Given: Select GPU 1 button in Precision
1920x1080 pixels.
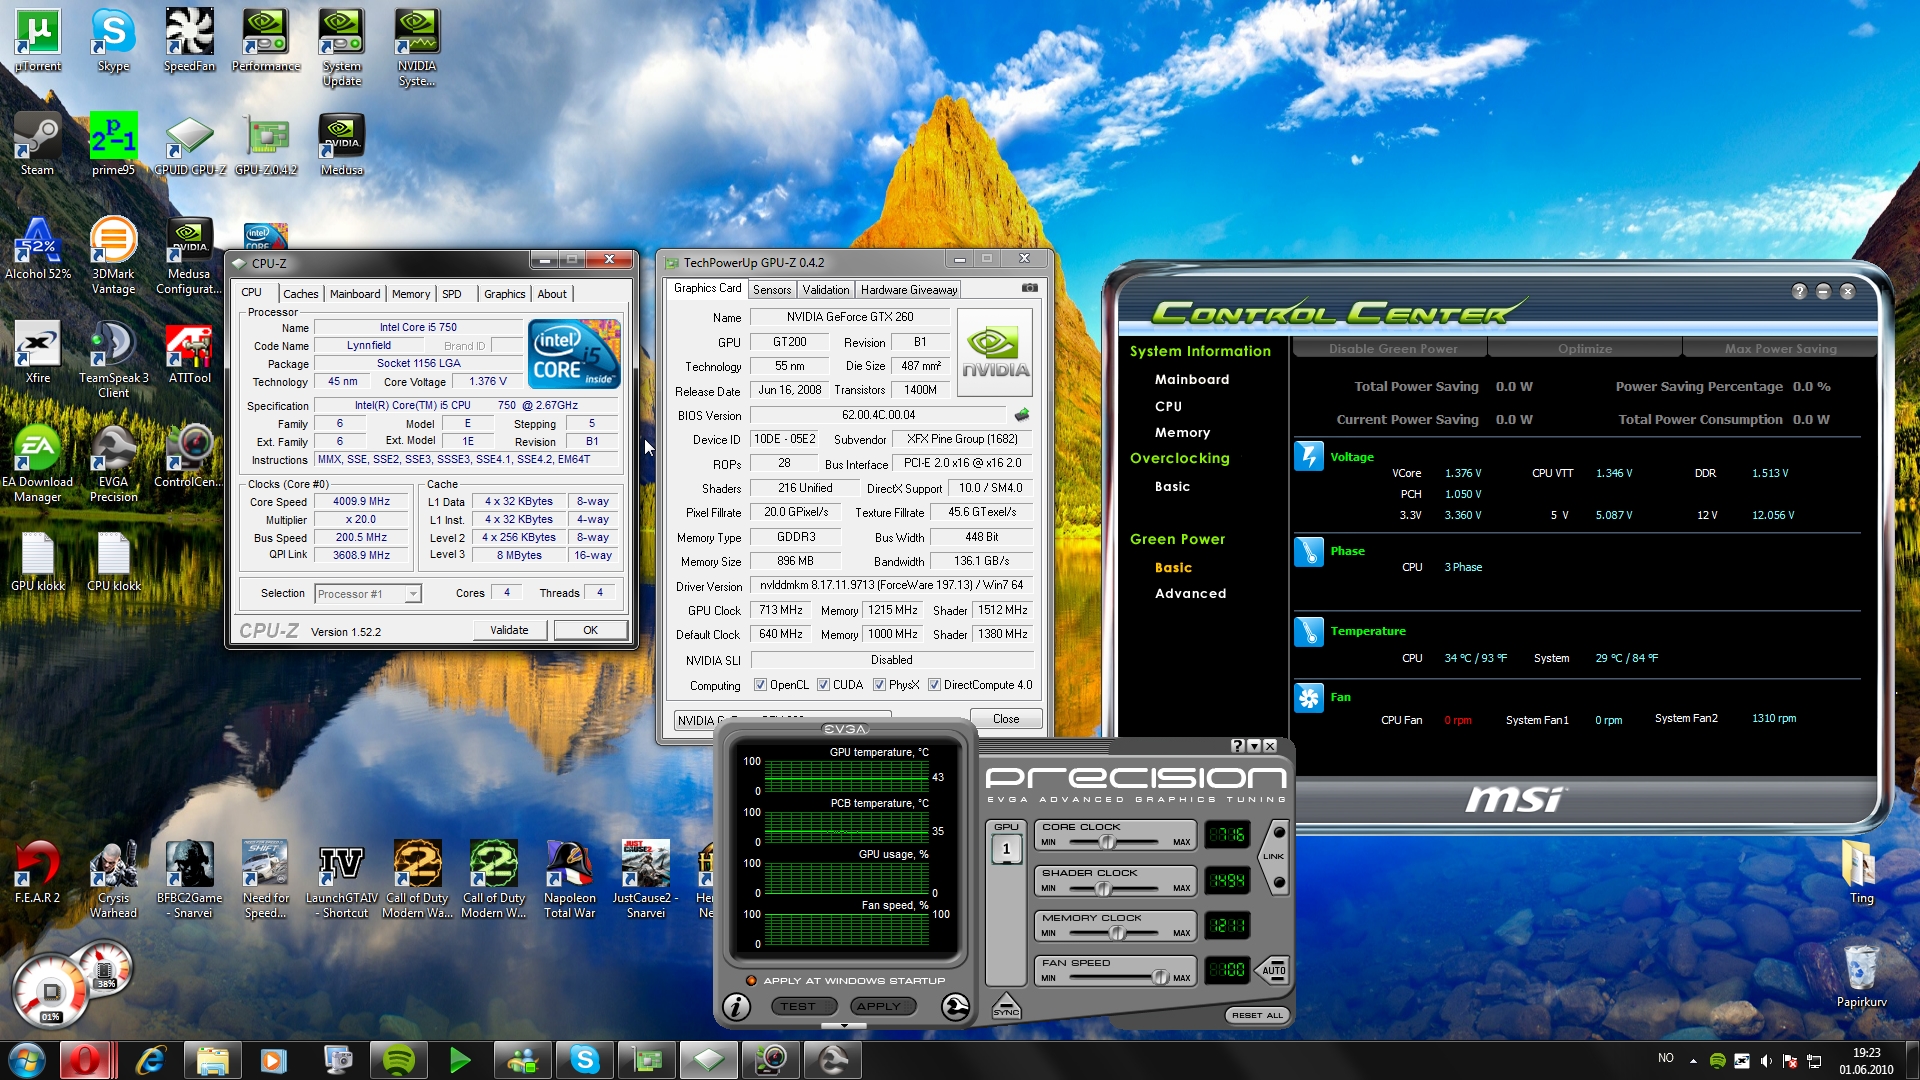Looking at the screenshot, I should [1006, 849].
